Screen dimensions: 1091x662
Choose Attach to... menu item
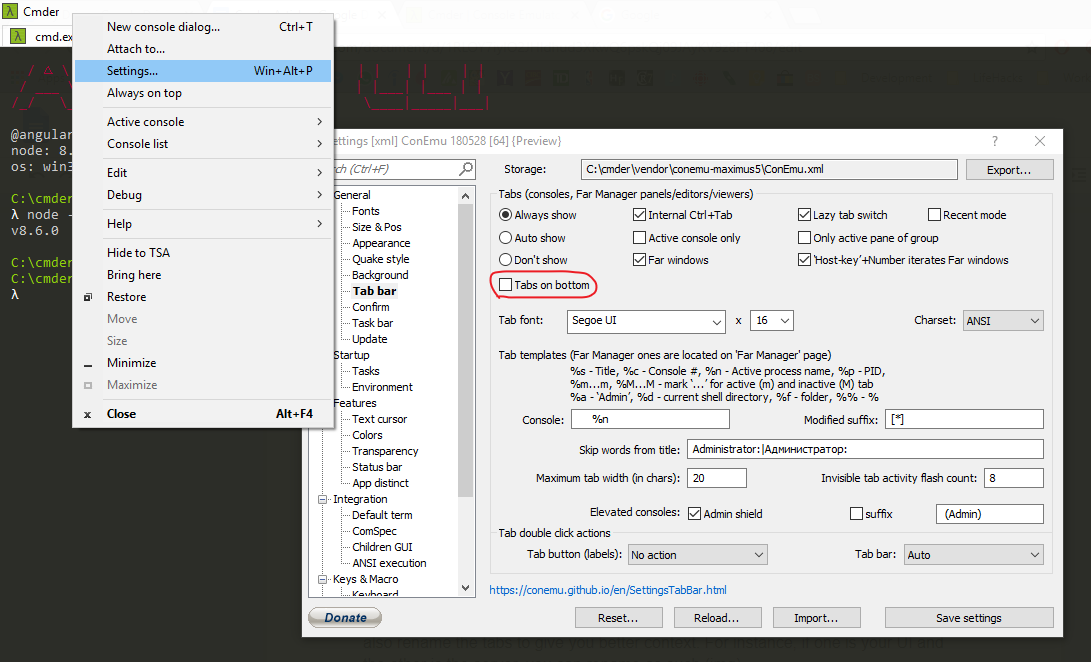[203, 49]
